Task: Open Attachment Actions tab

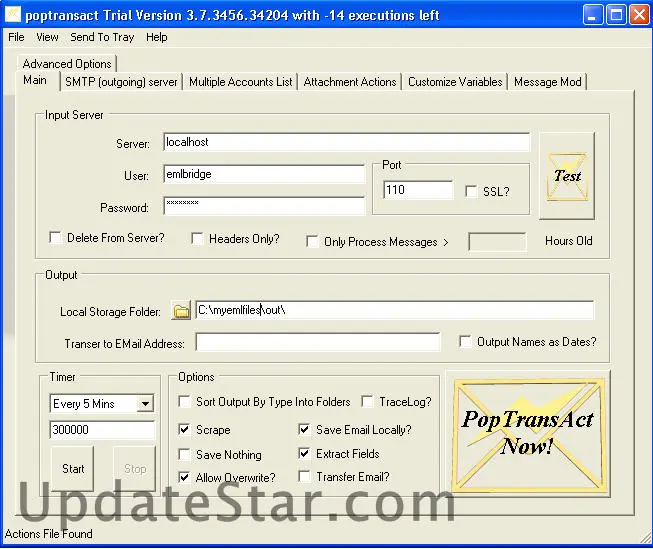Action: 350,82
